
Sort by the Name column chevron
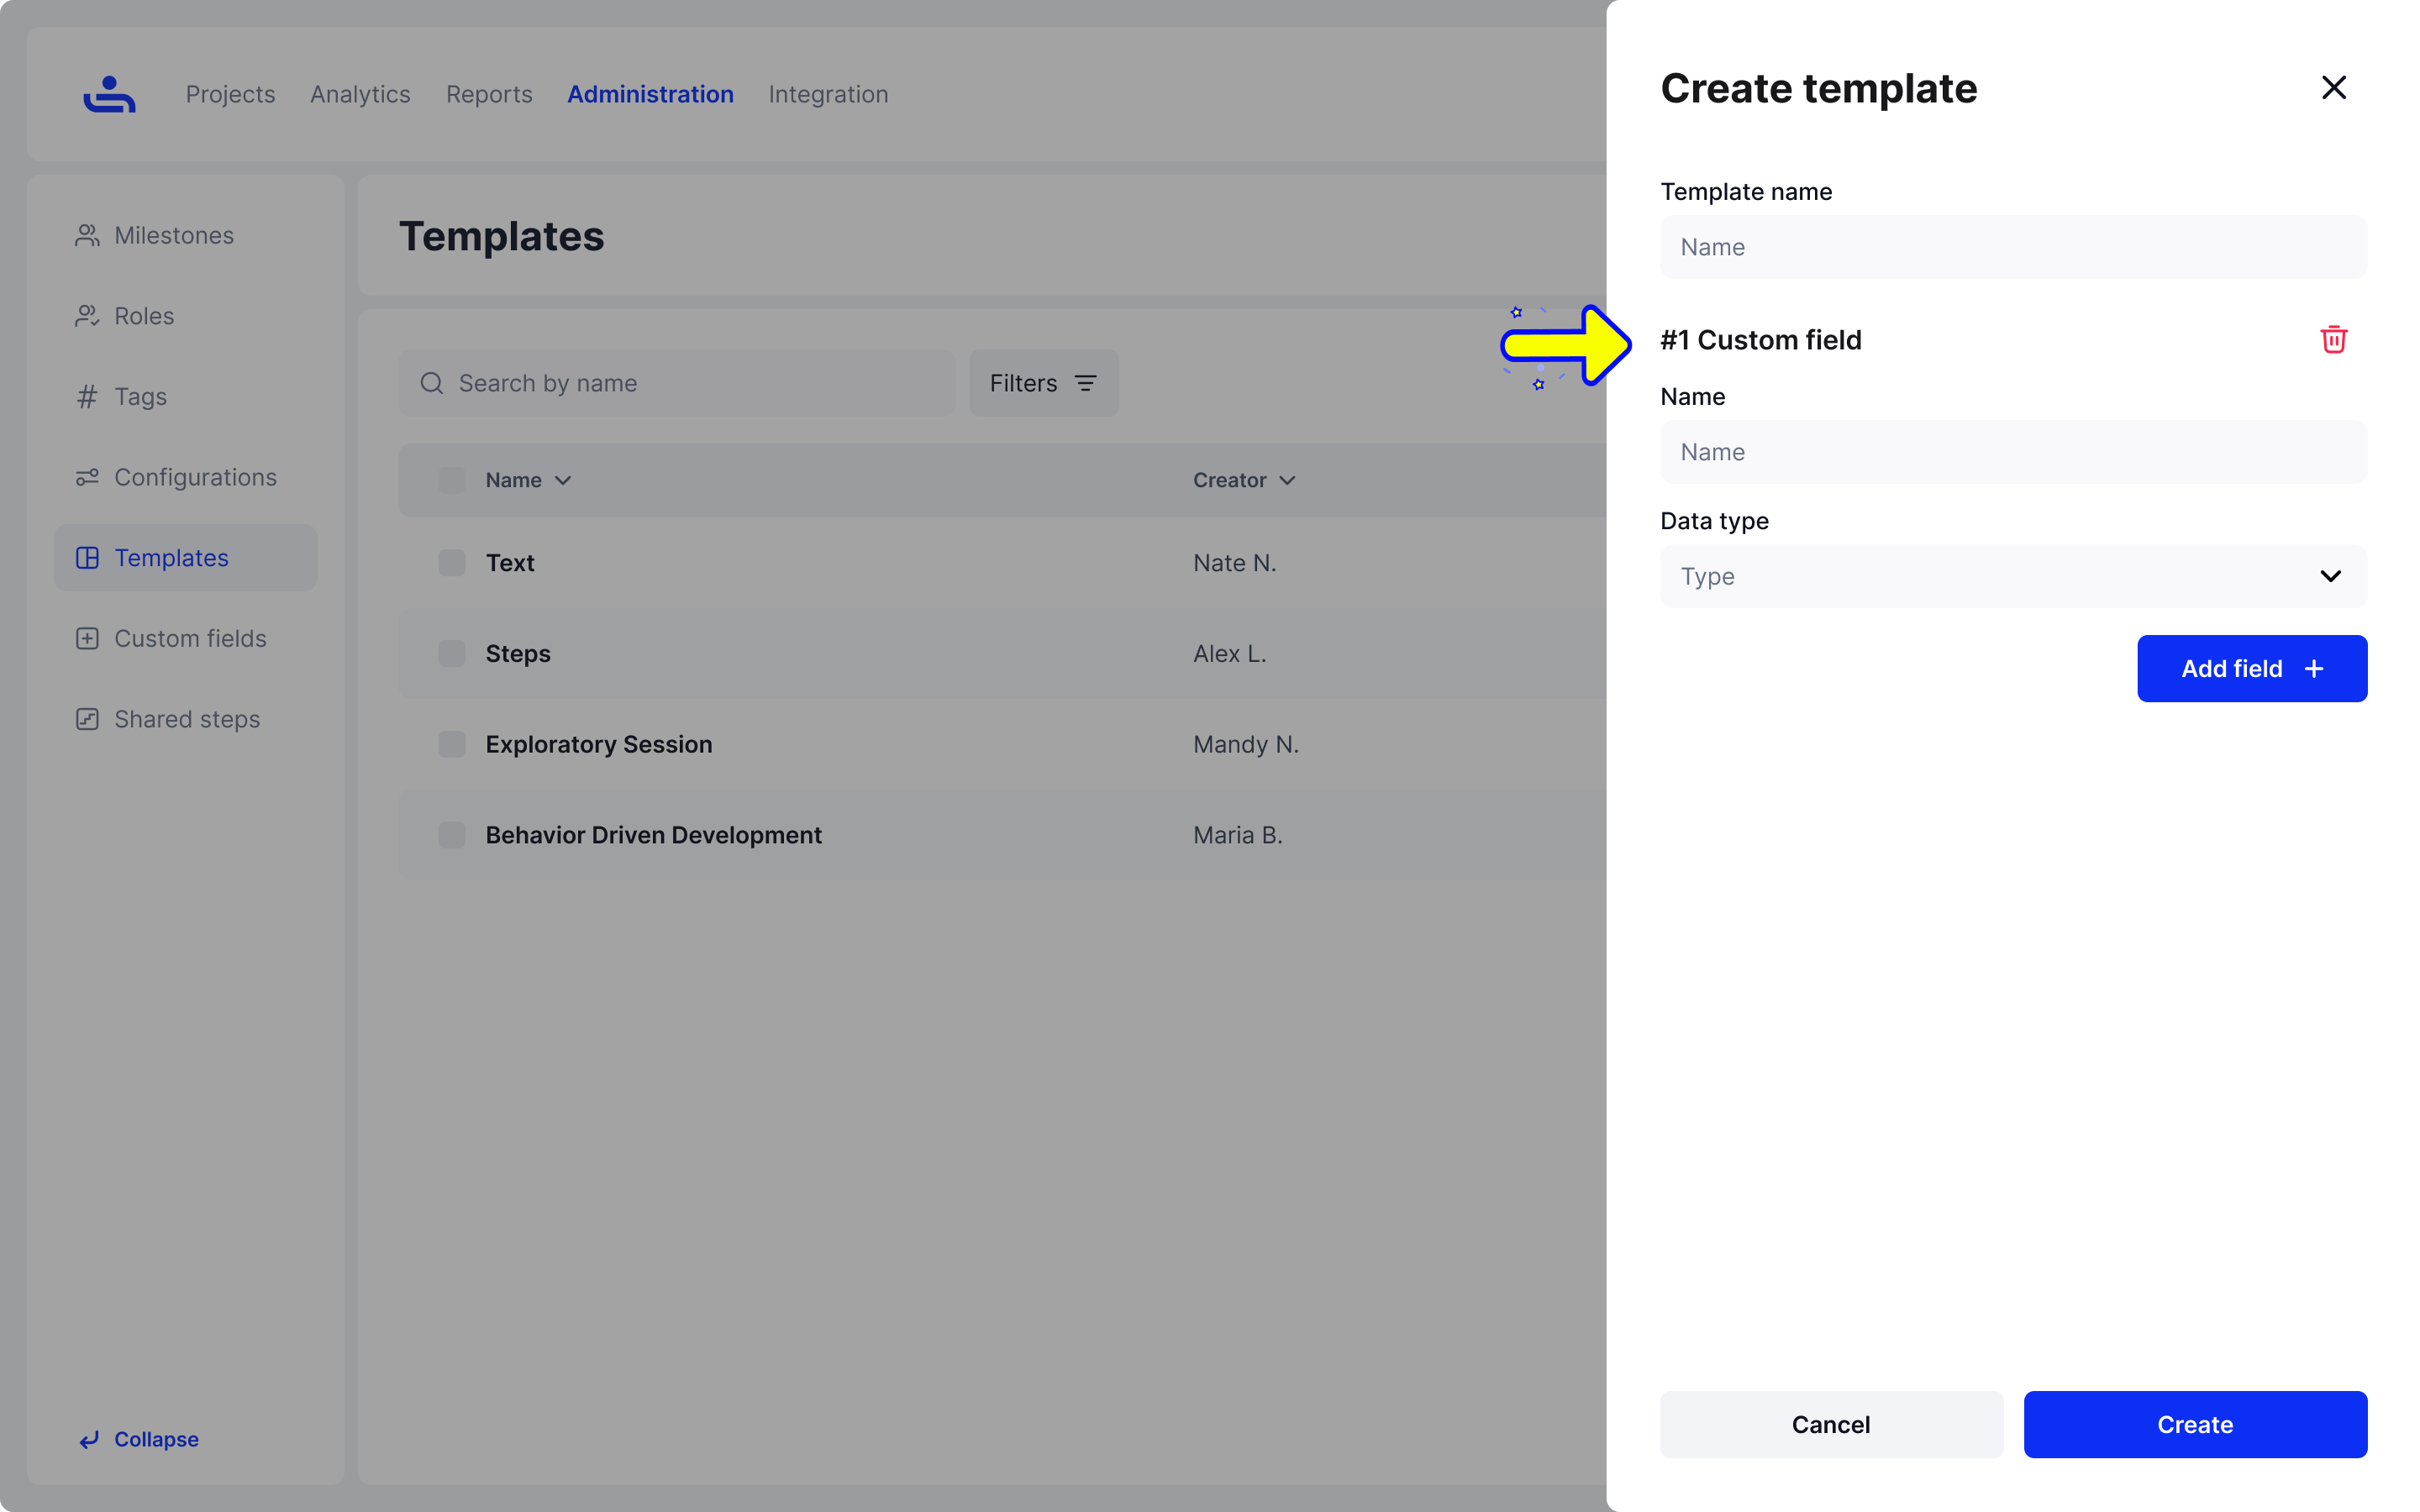pyautogui.click(x=563, y=481)
